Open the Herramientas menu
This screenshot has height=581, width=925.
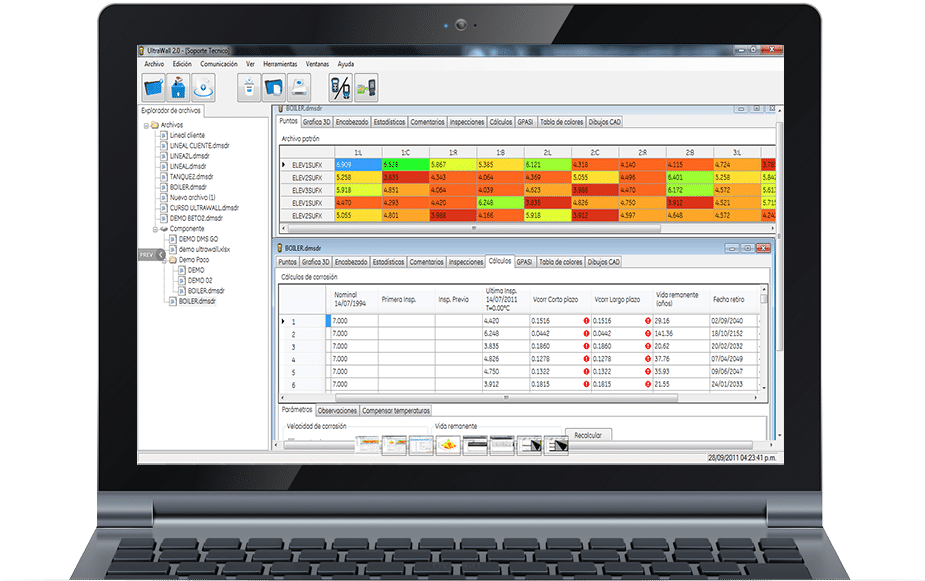click(x=280, y=63)
